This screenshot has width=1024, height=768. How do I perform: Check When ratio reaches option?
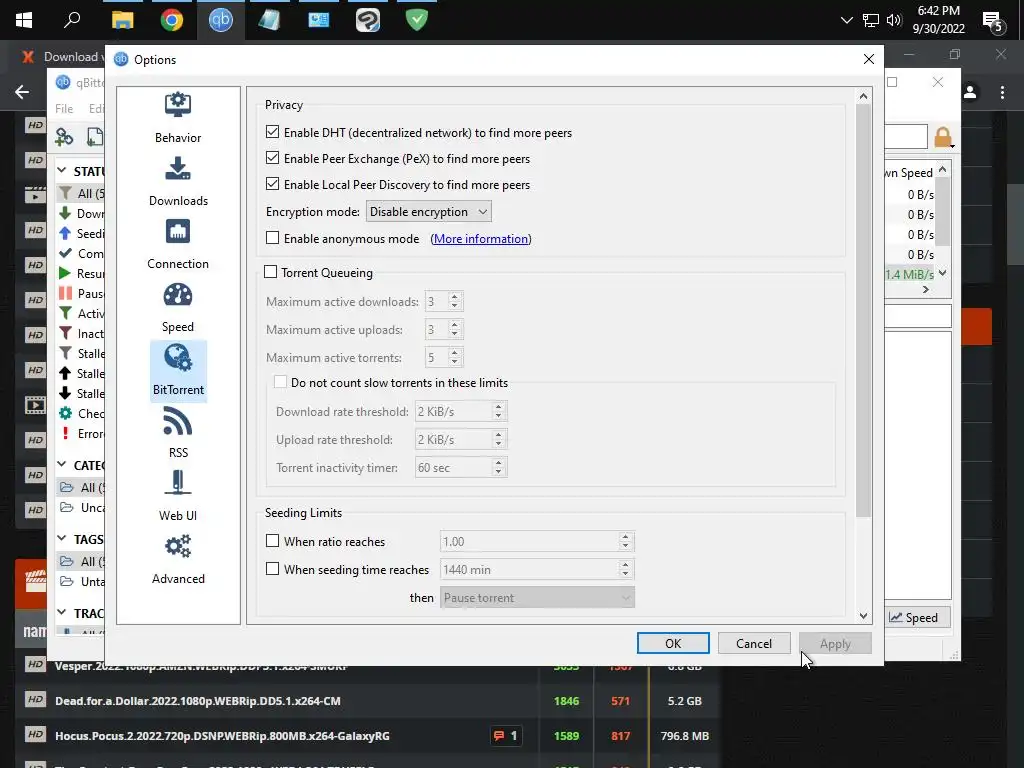coord(272,541)
